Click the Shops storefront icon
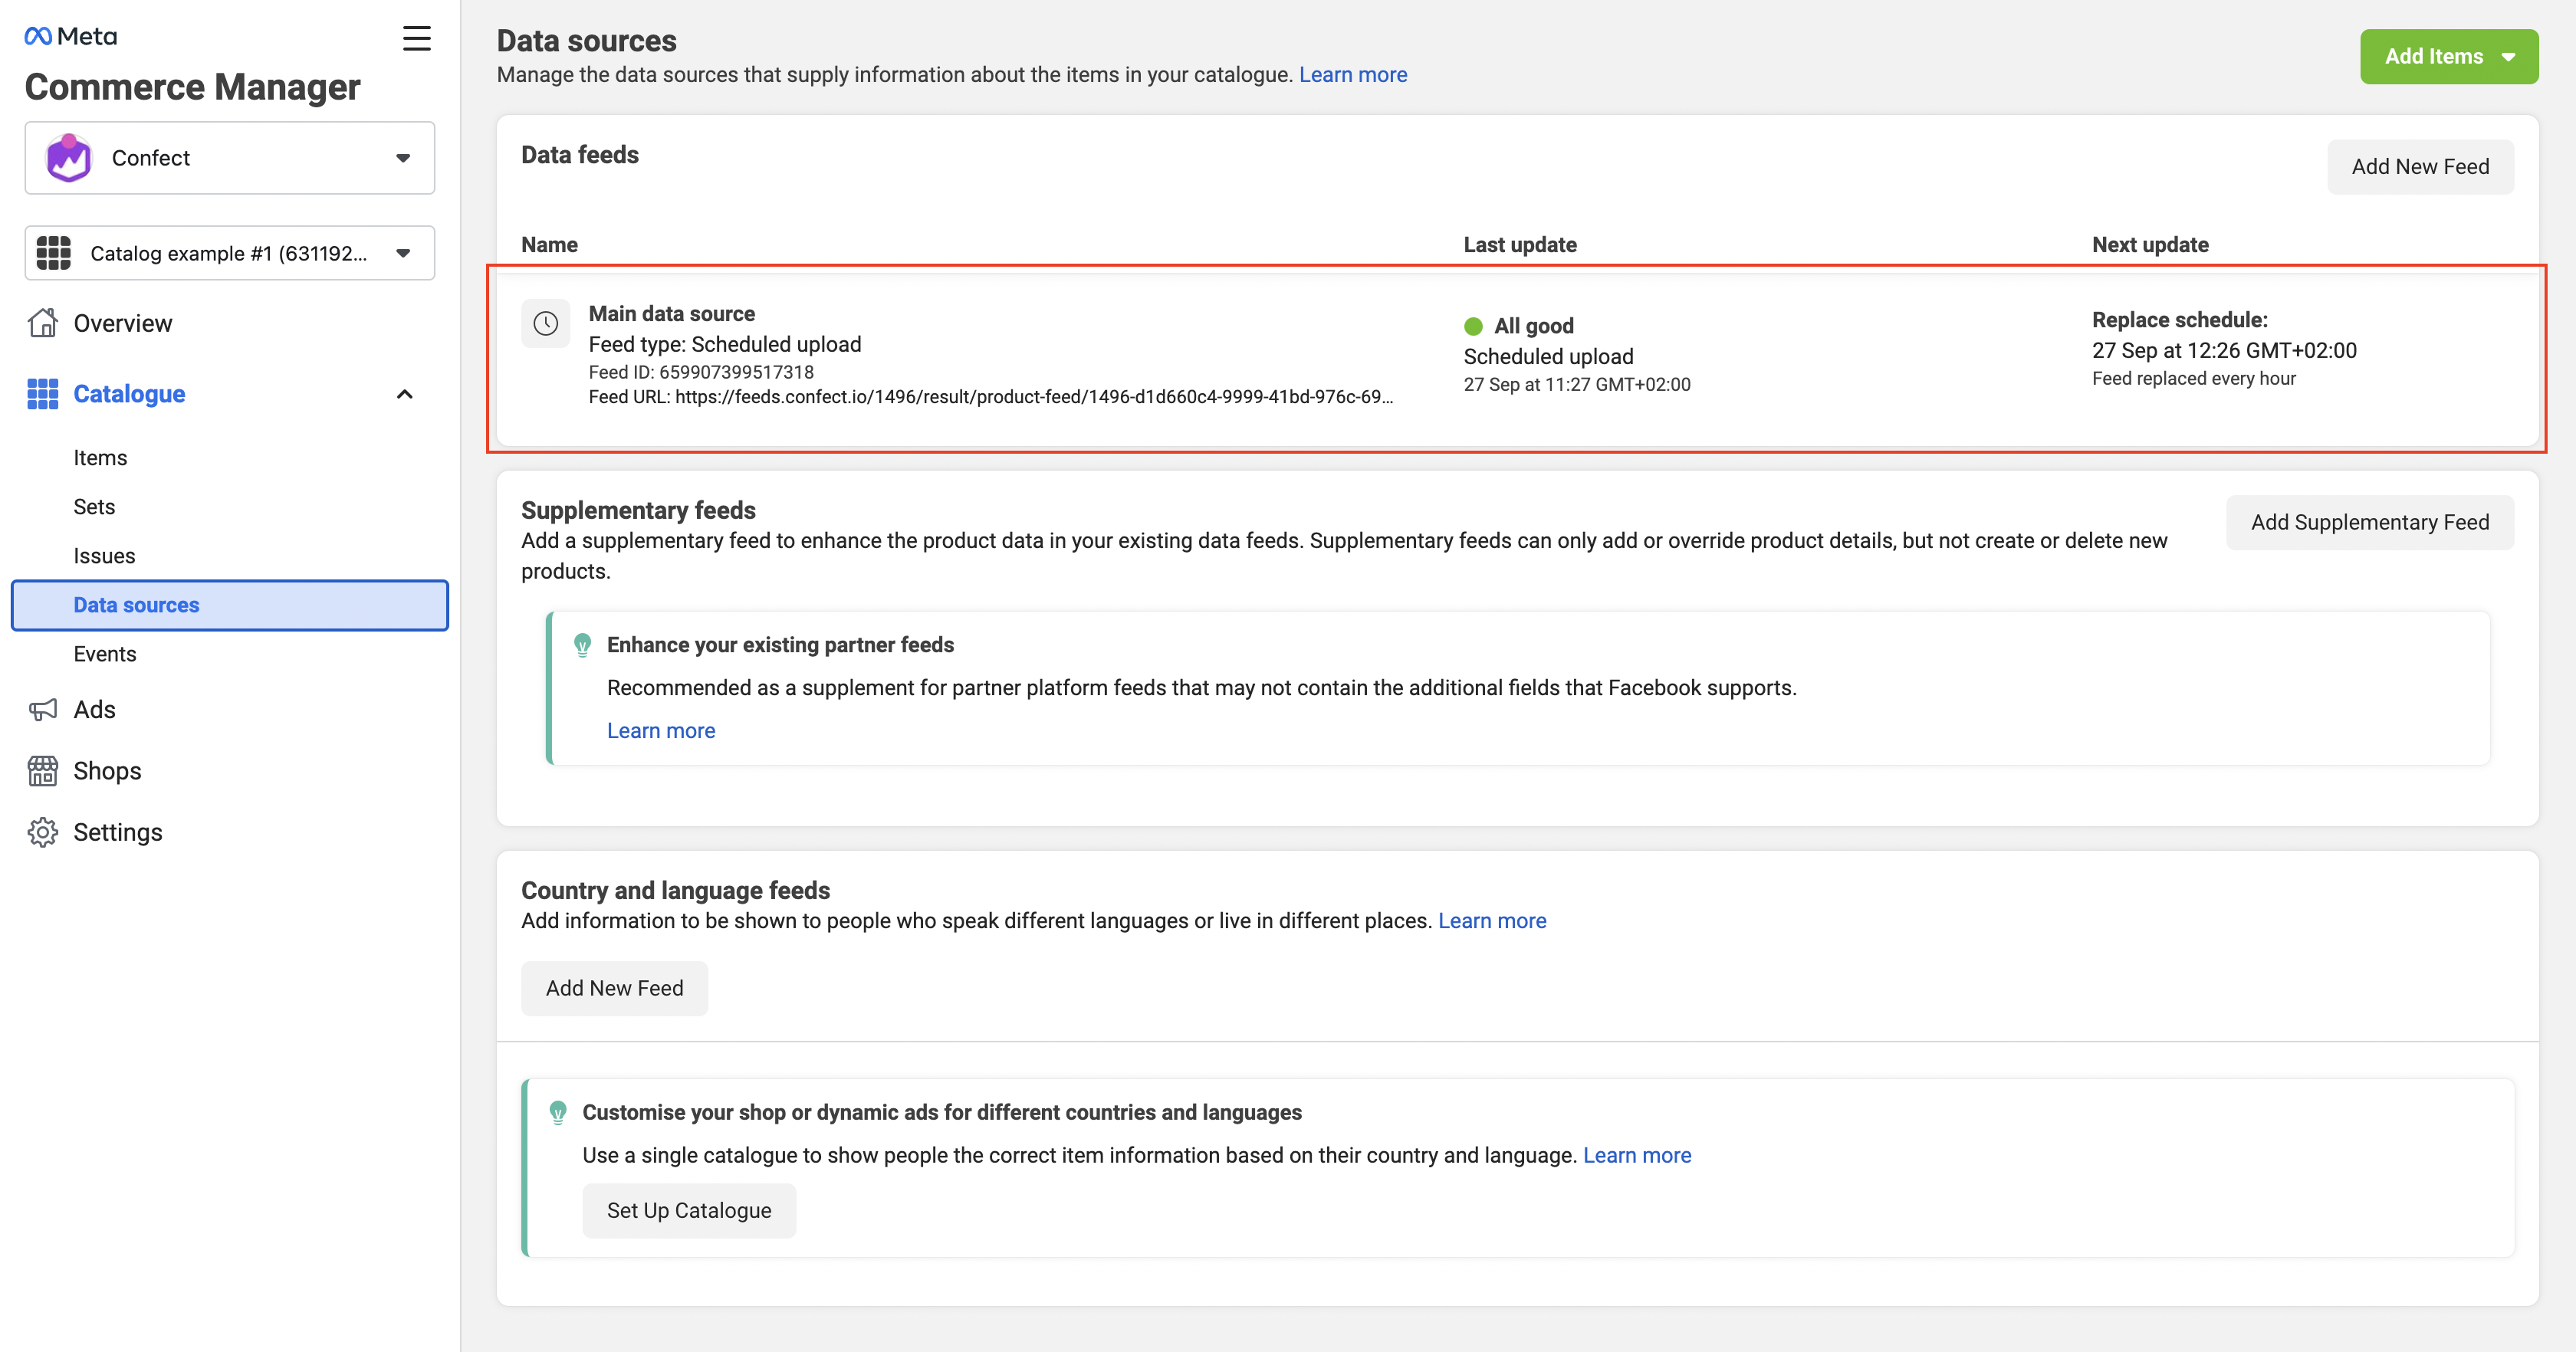This screenshot has width=2576, height=1352. (42, 771)
